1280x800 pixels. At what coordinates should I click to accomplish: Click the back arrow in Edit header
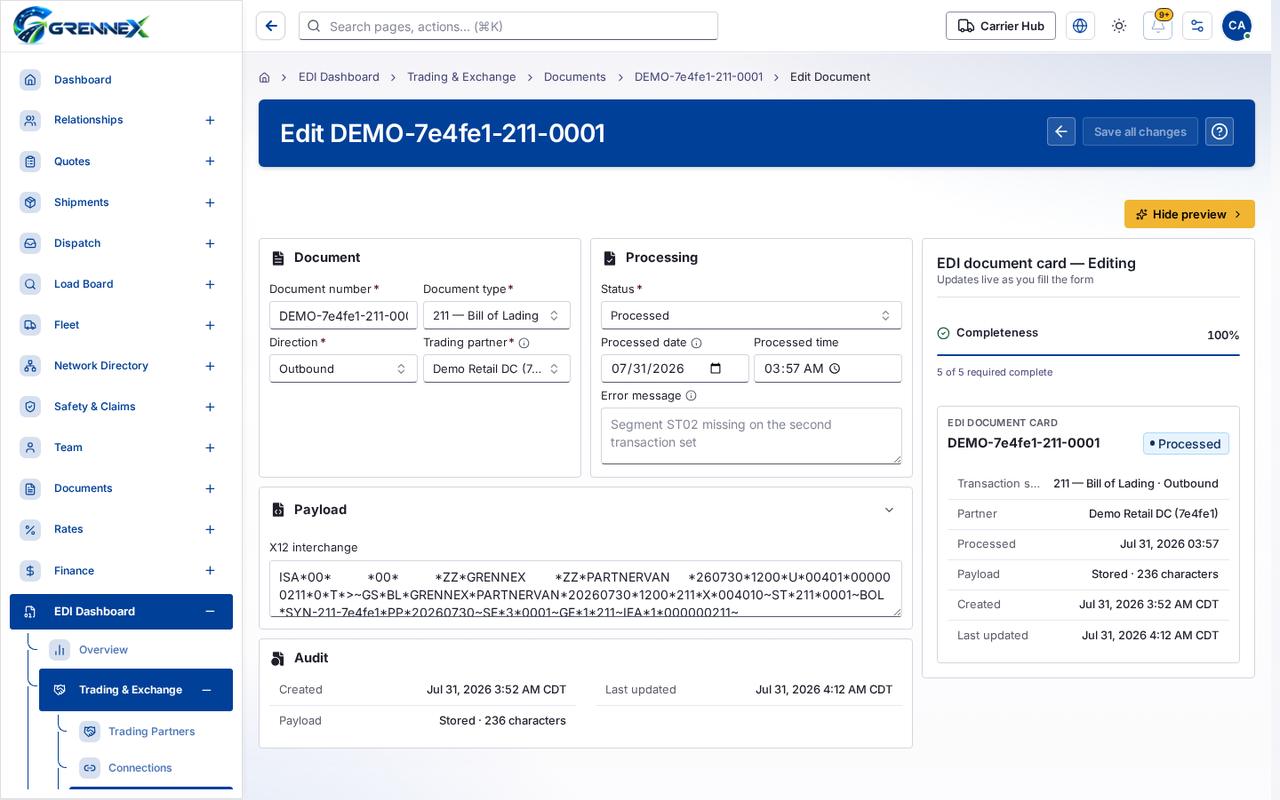tap(1061, 131)
